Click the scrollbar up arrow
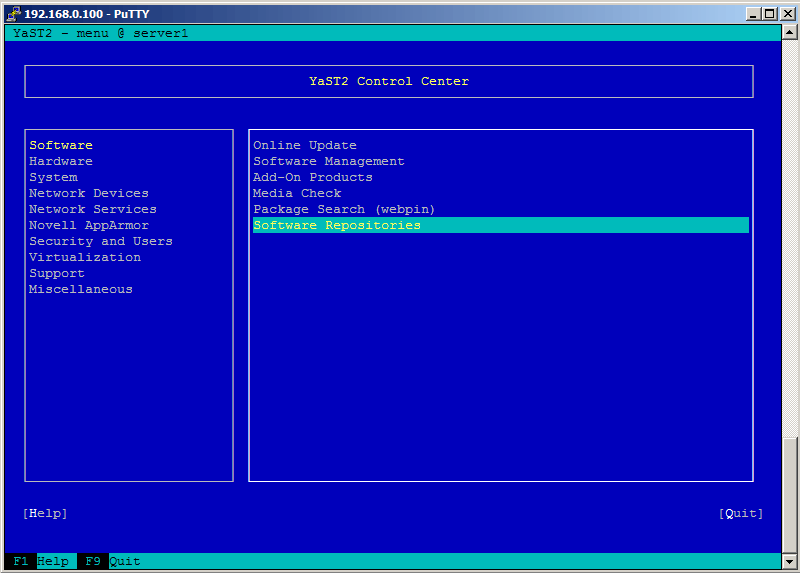 coord(789,33)
